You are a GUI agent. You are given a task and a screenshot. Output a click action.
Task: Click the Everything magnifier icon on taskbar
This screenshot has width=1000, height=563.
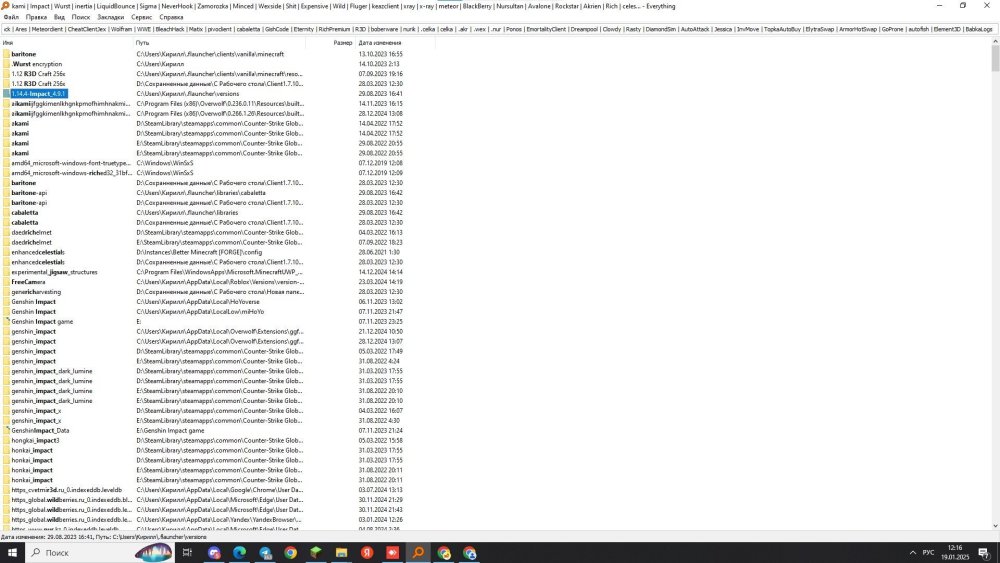[418, 552]
